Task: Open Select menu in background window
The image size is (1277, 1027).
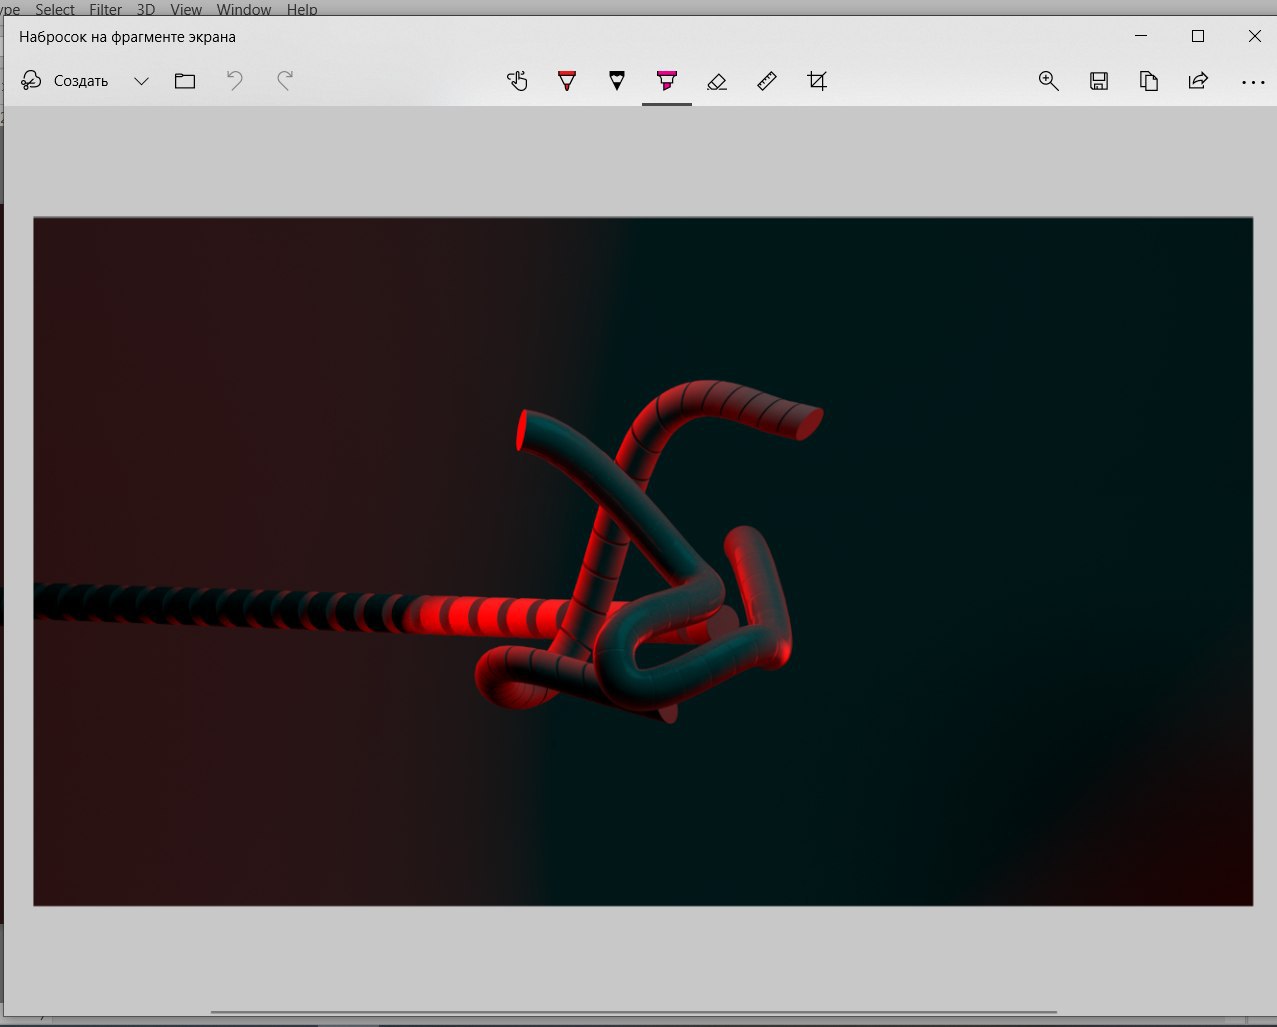Action: 55,9
